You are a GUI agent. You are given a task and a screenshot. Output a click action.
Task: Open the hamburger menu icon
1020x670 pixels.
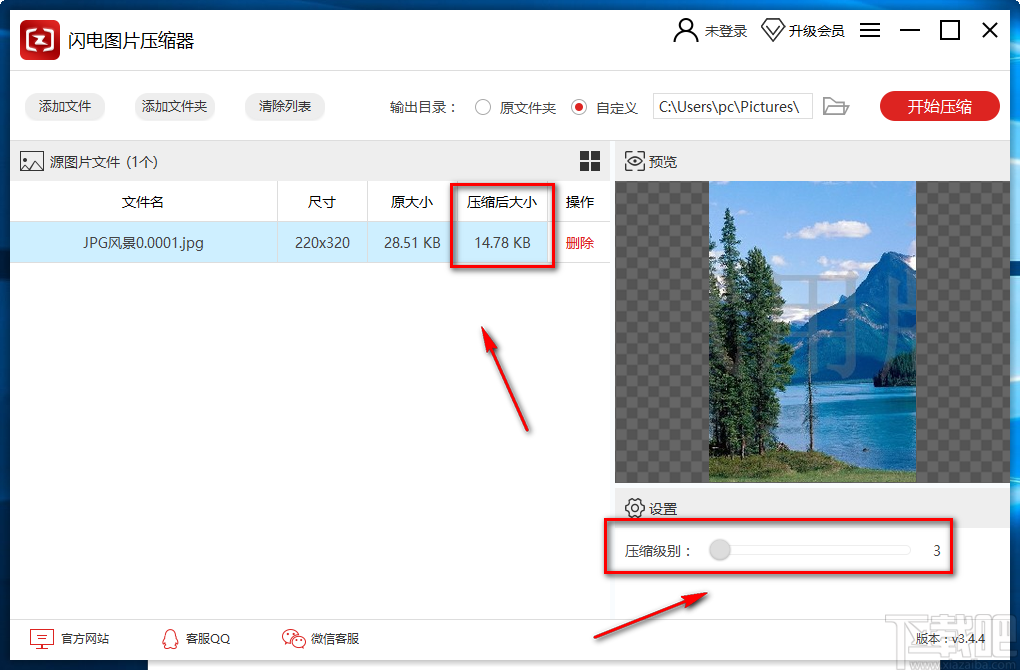[870, 30]
